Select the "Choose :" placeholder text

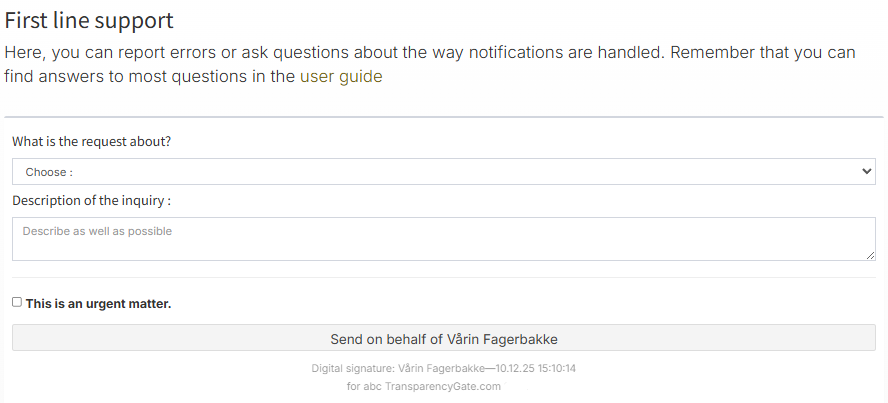tap(49, 172)
